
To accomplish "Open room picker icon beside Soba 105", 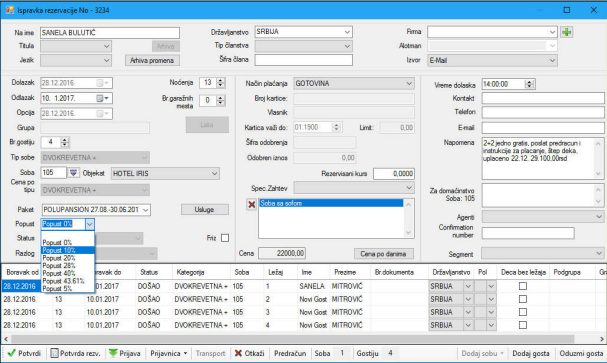I will click(x=73, y=173).
